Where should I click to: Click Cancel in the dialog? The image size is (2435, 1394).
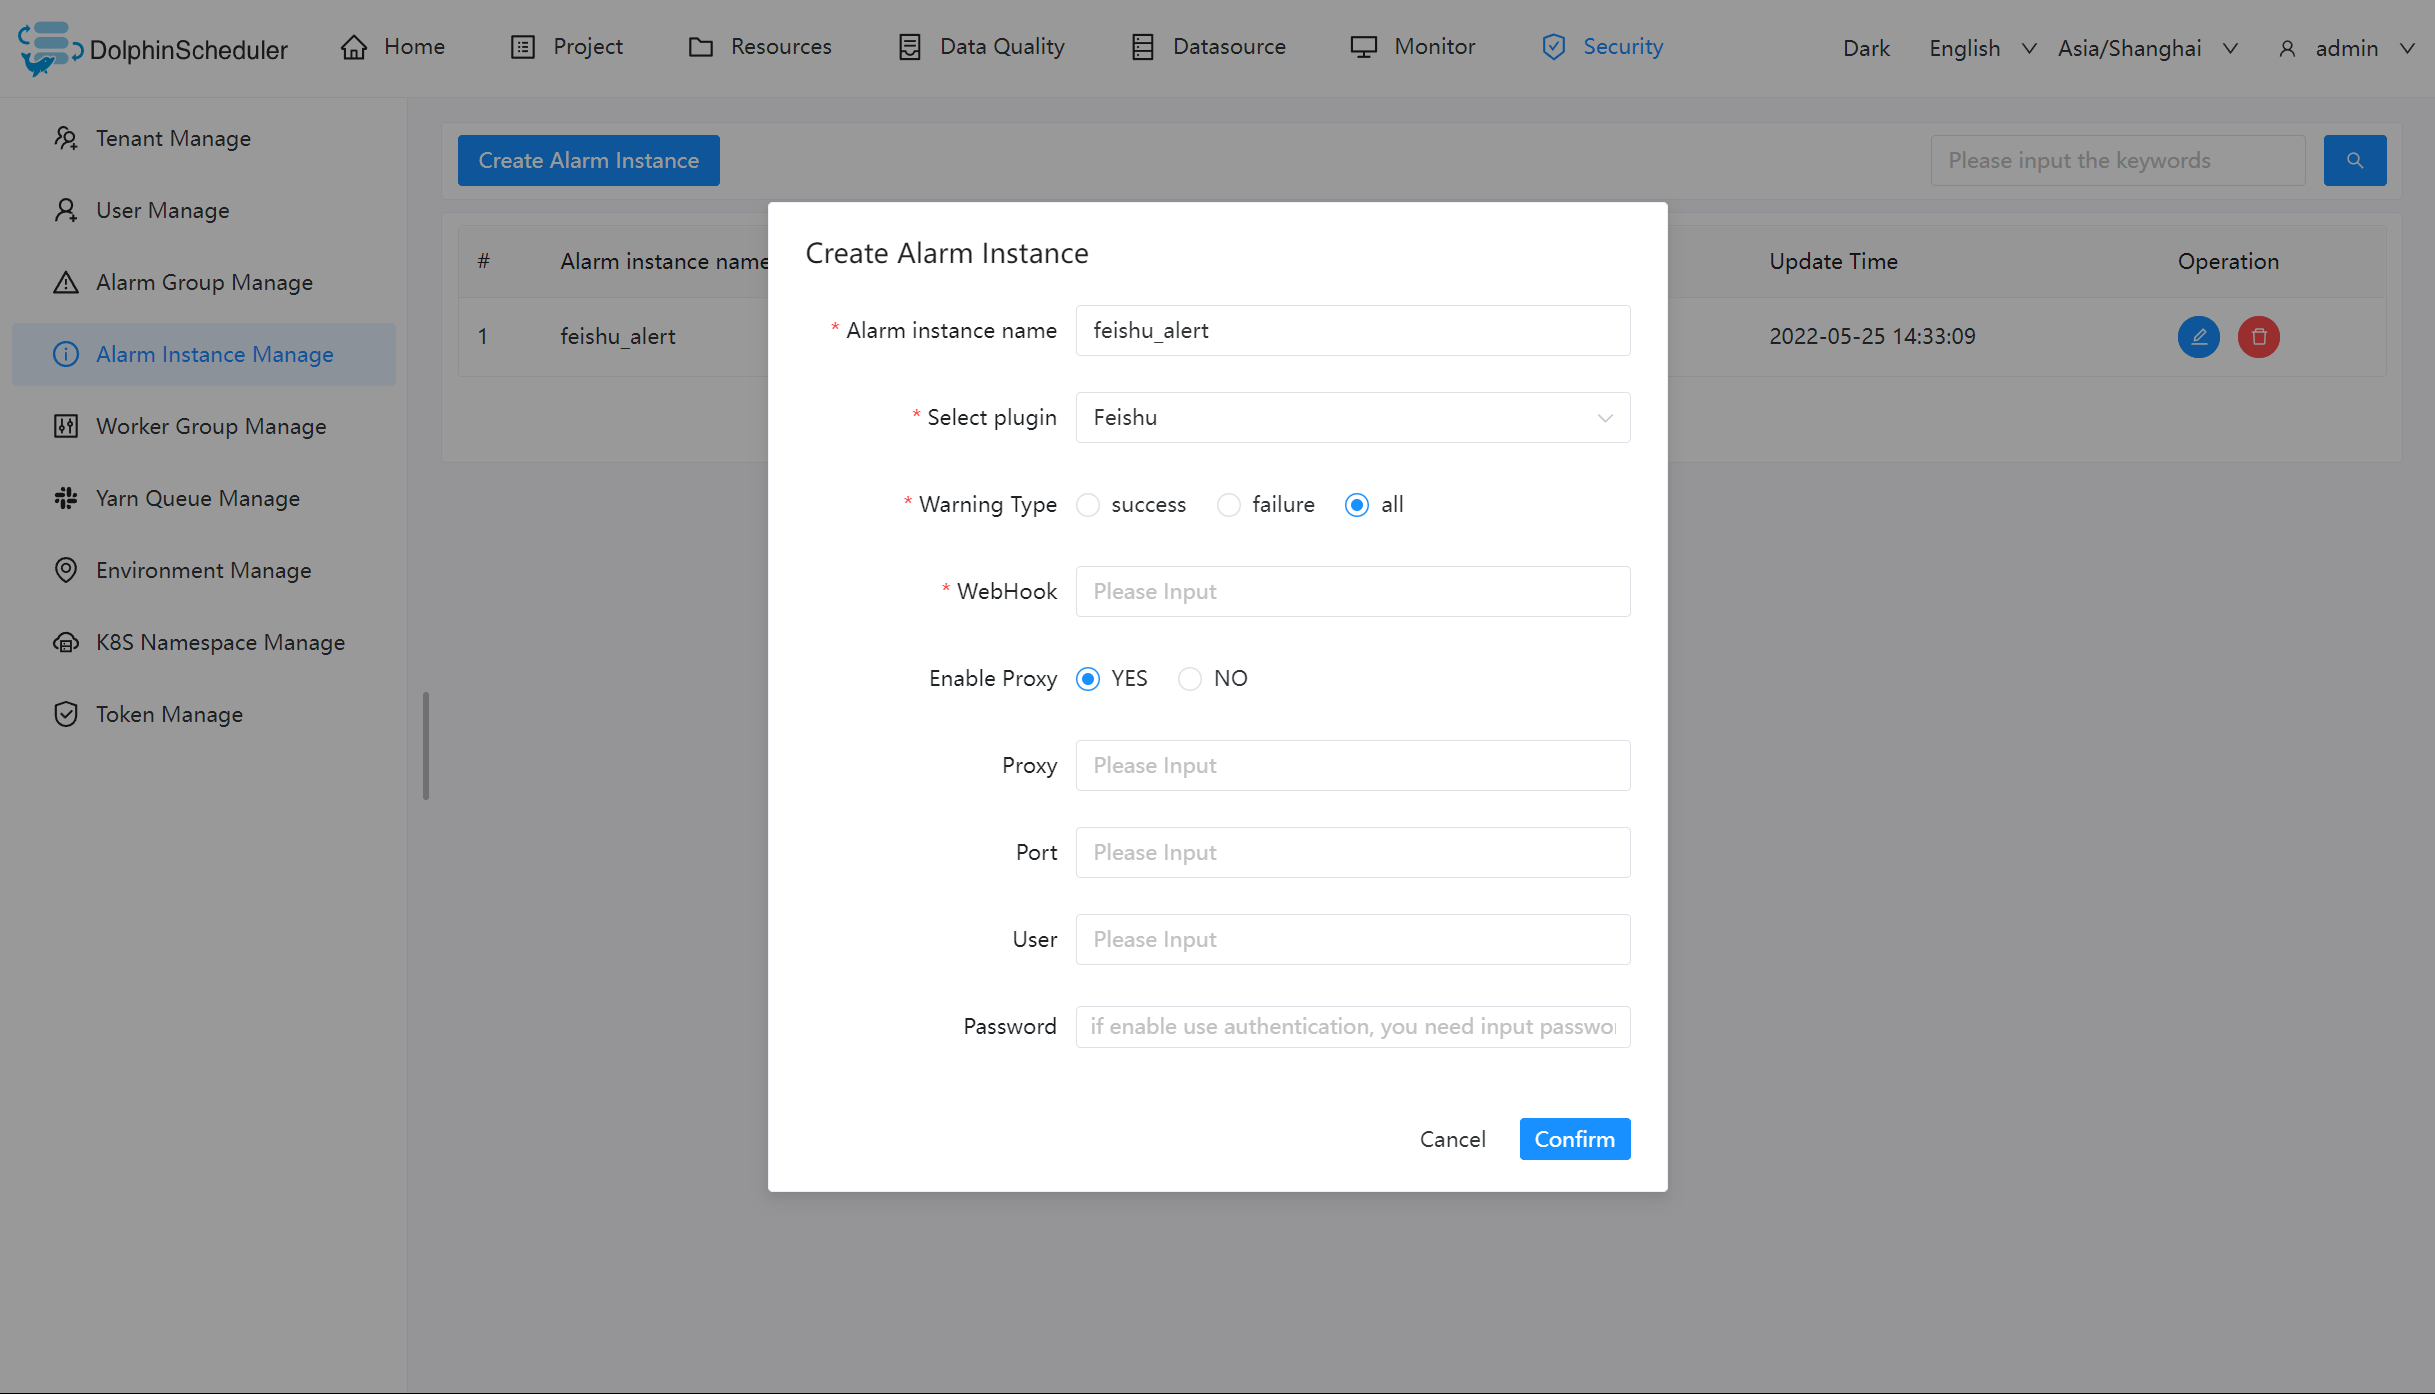[x=1452, y=1139]
